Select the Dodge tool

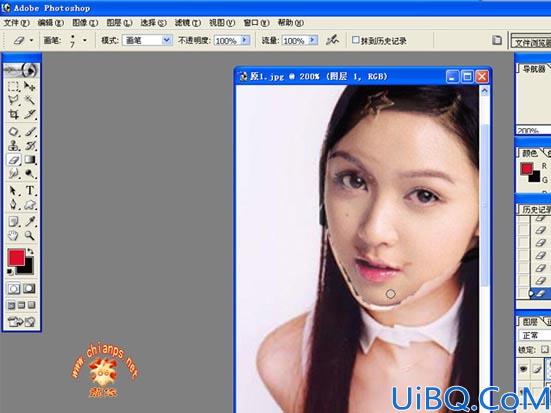coord(30,174)
